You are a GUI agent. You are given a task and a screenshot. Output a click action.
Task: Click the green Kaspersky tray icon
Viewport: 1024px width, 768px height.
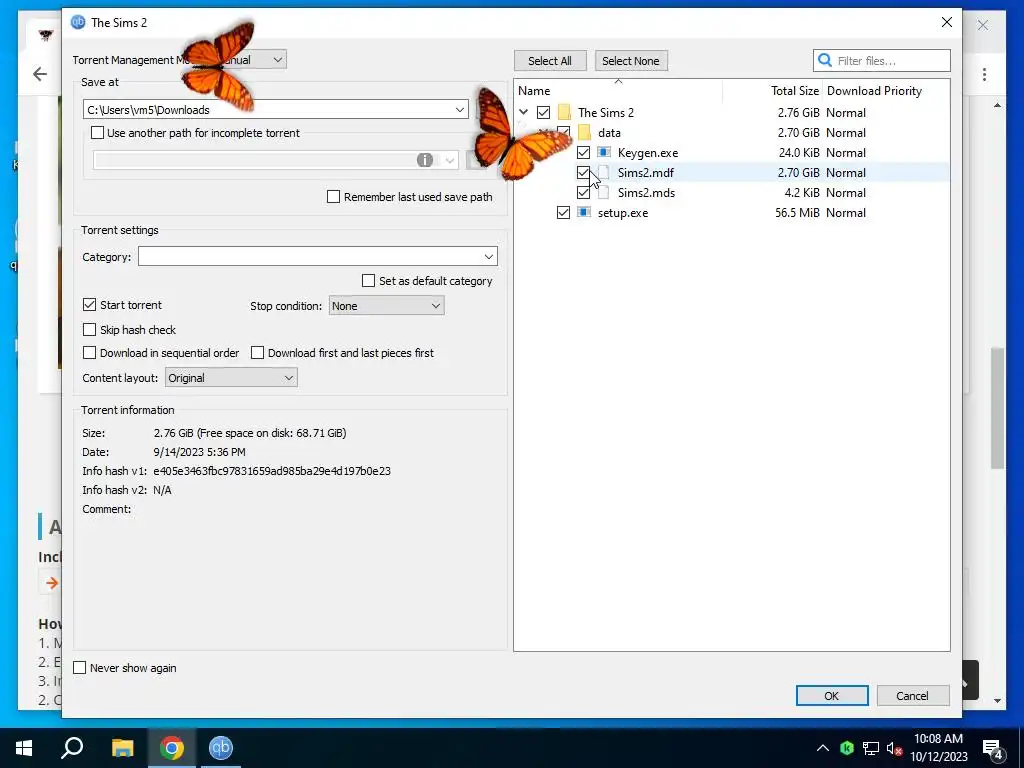click(x=847, y=748)
